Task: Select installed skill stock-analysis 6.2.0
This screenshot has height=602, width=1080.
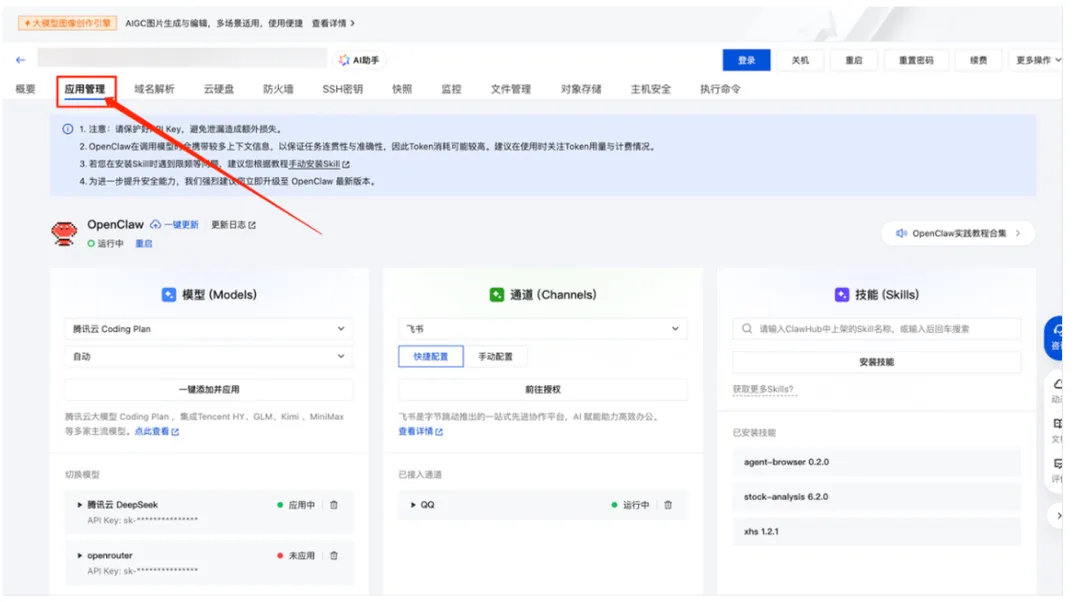Action: (877, 497)
